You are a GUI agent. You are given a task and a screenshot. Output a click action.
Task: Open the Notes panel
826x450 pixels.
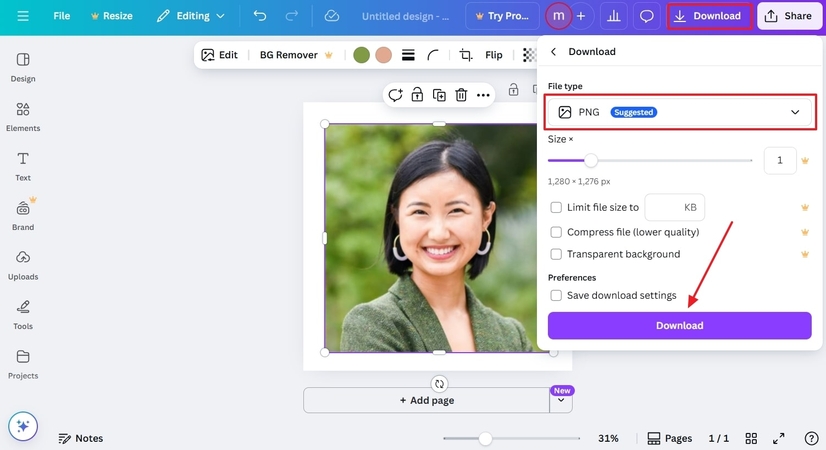(x=81, y=438)
